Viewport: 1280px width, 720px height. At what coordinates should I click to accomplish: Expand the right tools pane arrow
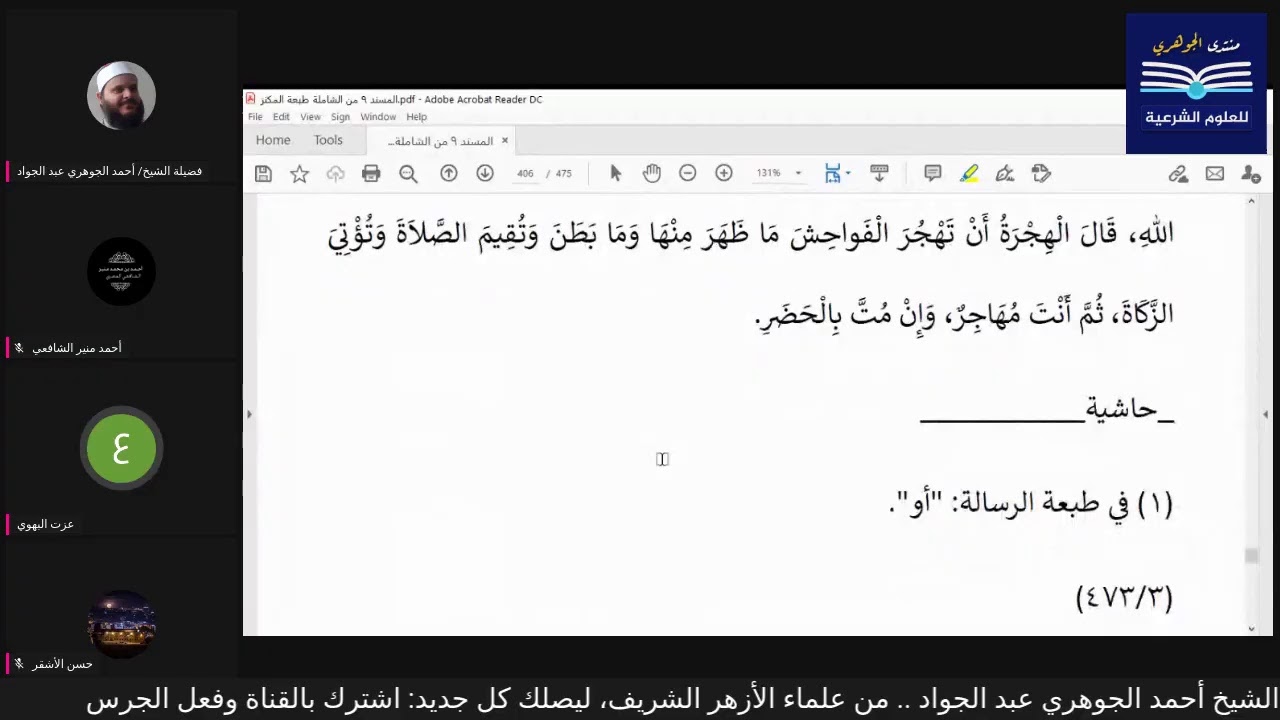[x=1265, y=414]
